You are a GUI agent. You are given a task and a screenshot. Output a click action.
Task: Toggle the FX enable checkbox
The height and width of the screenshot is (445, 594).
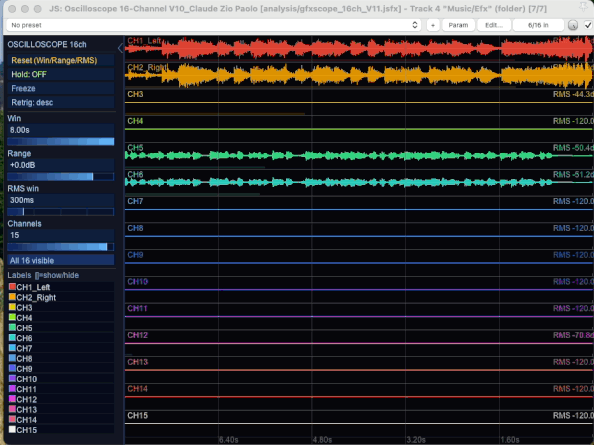[x=588, y=25]
